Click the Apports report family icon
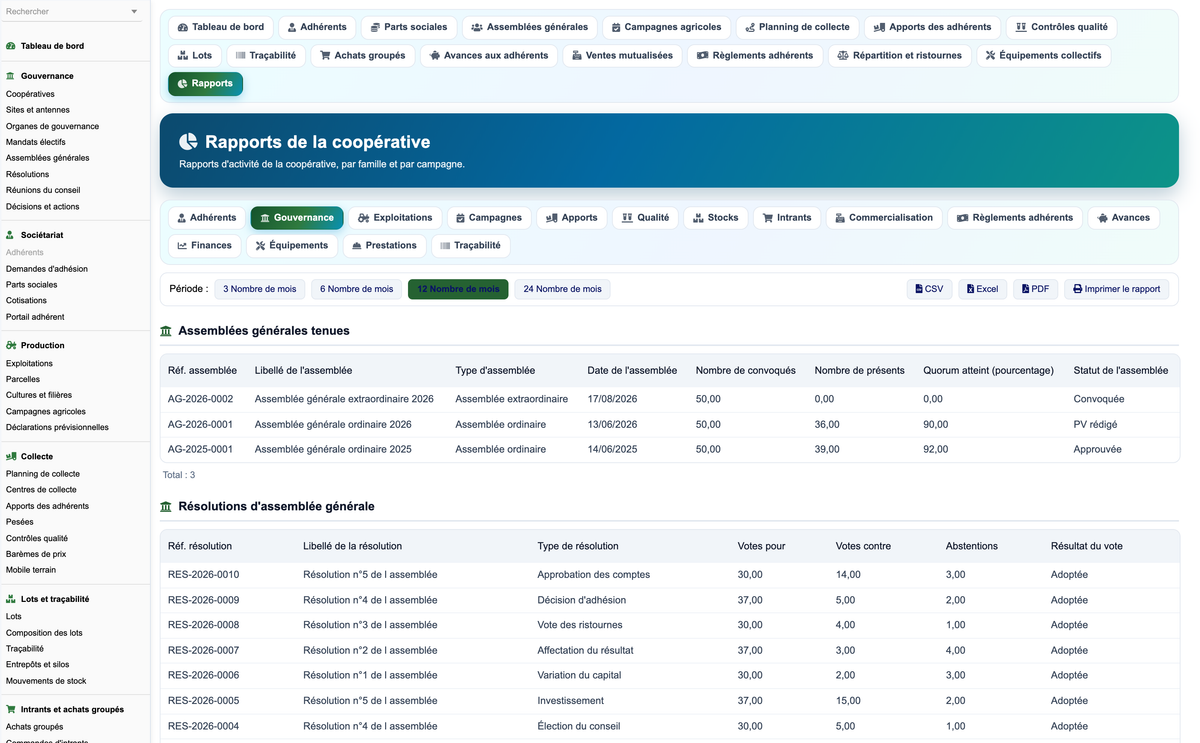Image resolution: width=1200 pixels, height=743 pixels. 551,218
